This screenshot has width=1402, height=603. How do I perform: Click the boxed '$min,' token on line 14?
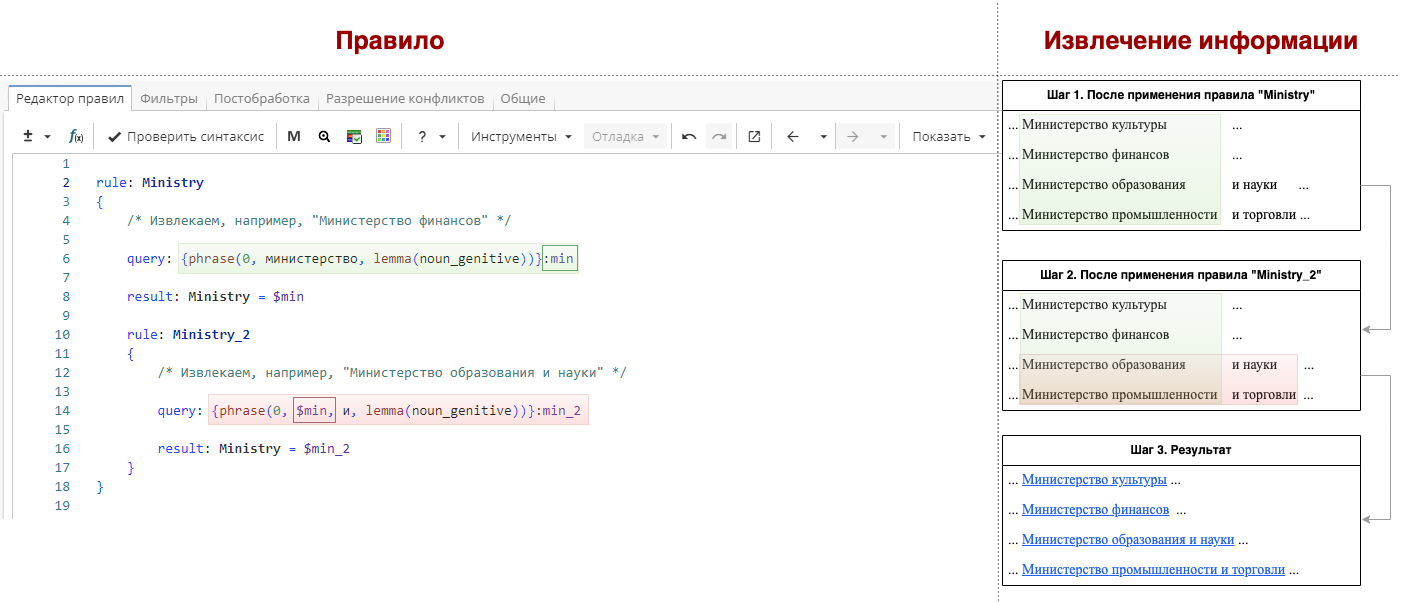tap(314, 411)
